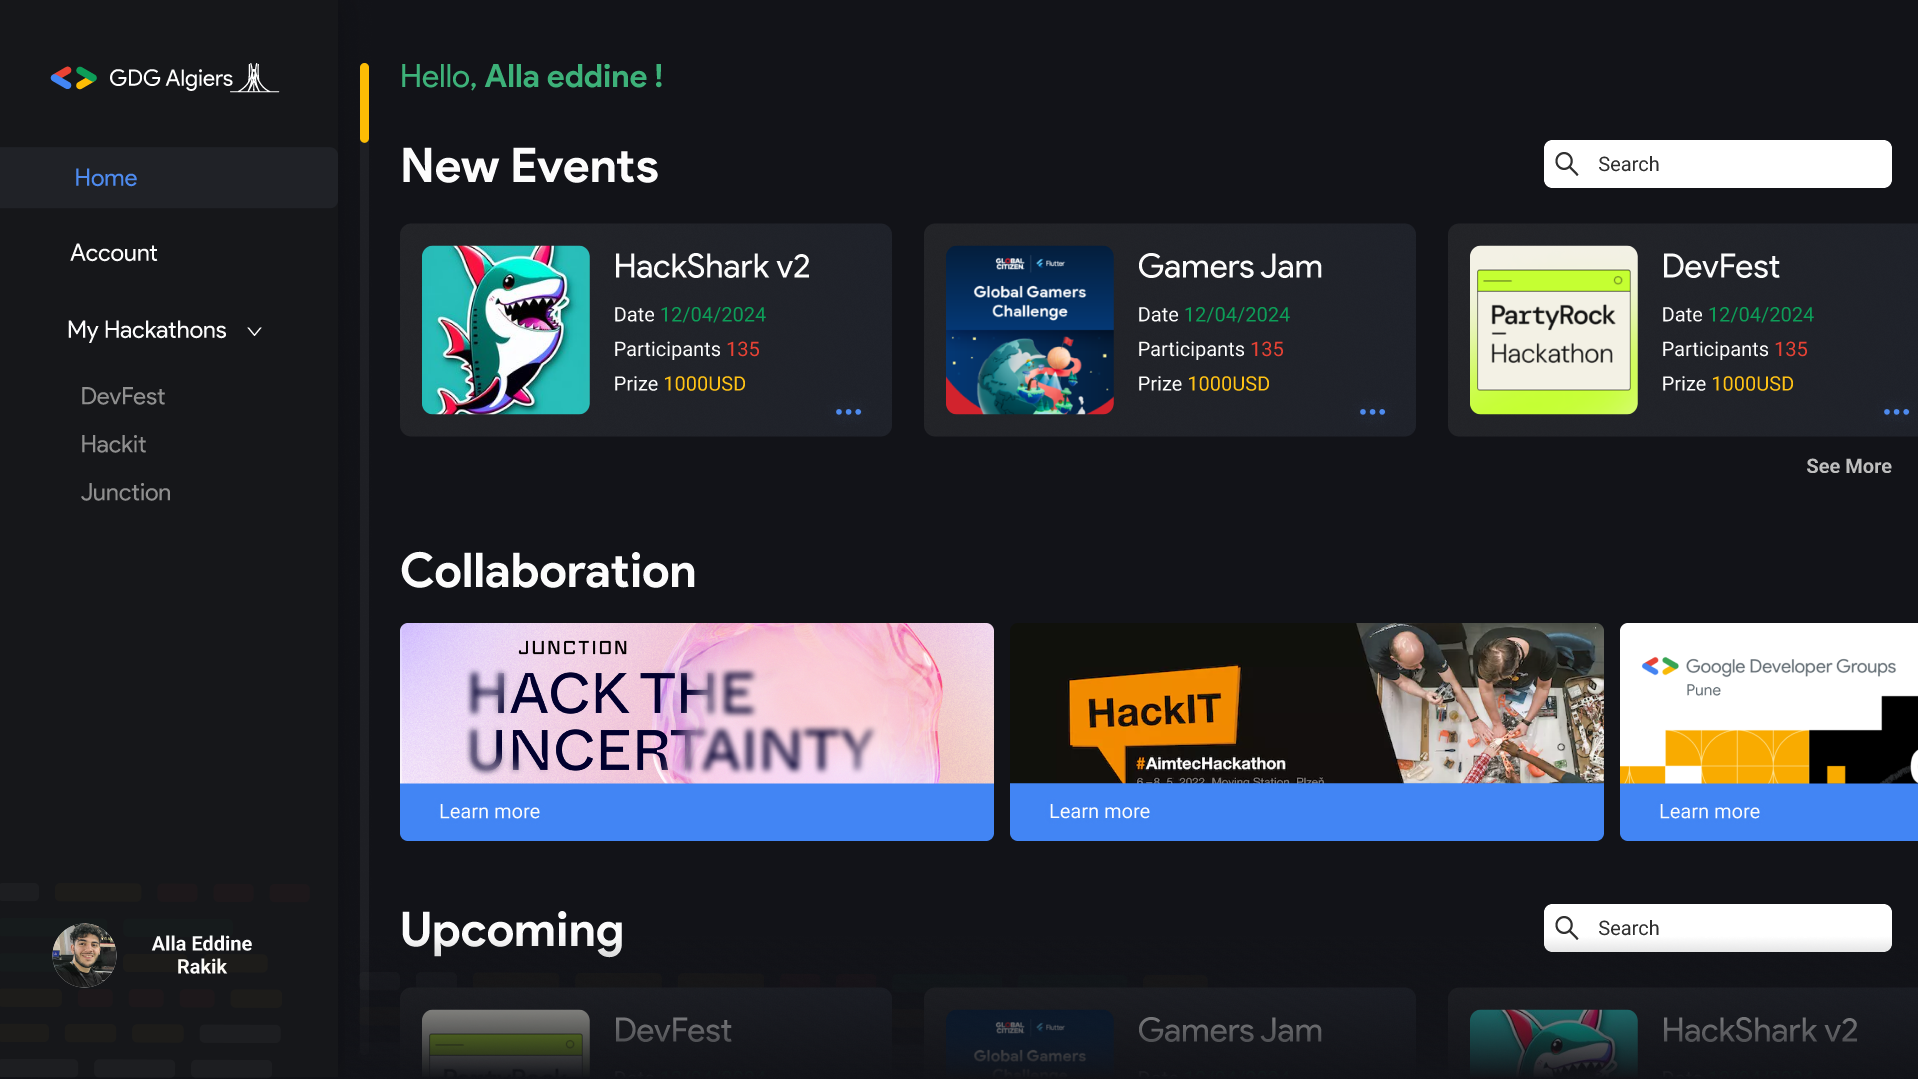Click Learn more under Google Developer Groups

click(x=1709, y=812)
